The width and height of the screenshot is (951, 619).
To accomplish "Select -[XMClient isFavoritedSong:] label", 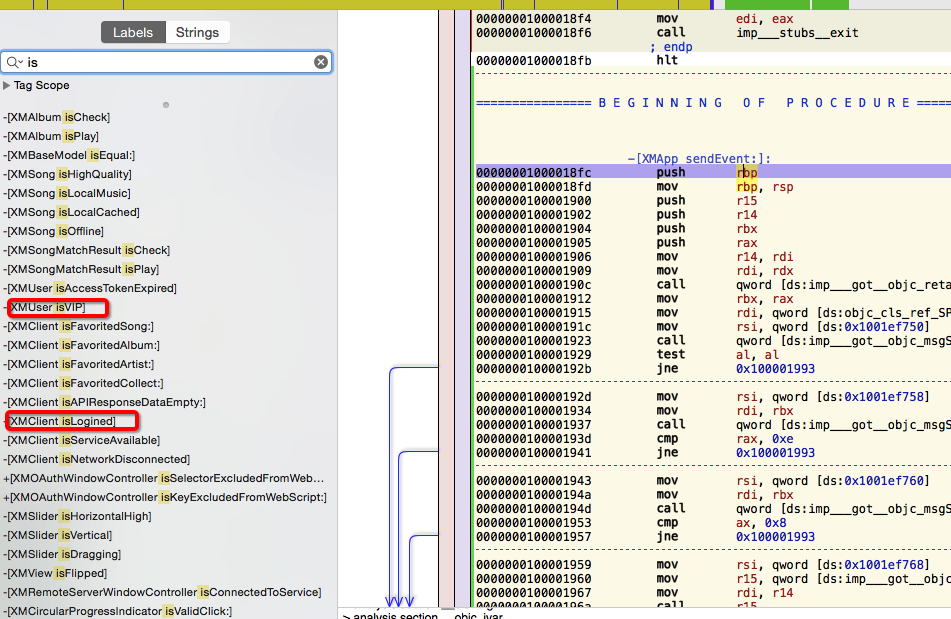I will point(79,326).
